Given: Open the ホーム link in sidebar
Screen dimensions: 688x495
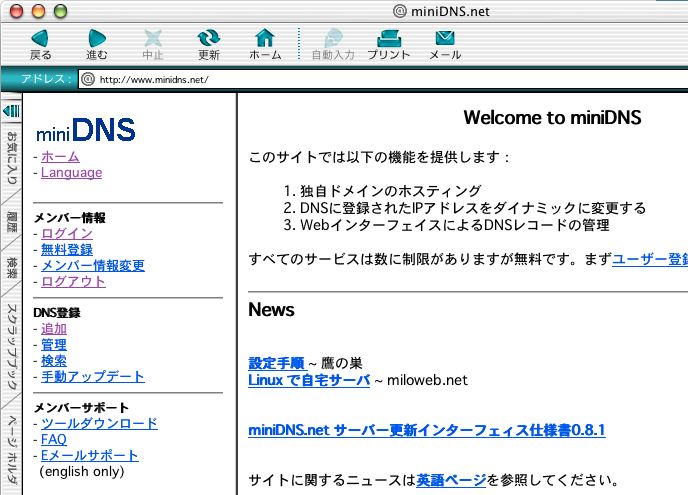Looking at the screenshot, I should point(60,157).
